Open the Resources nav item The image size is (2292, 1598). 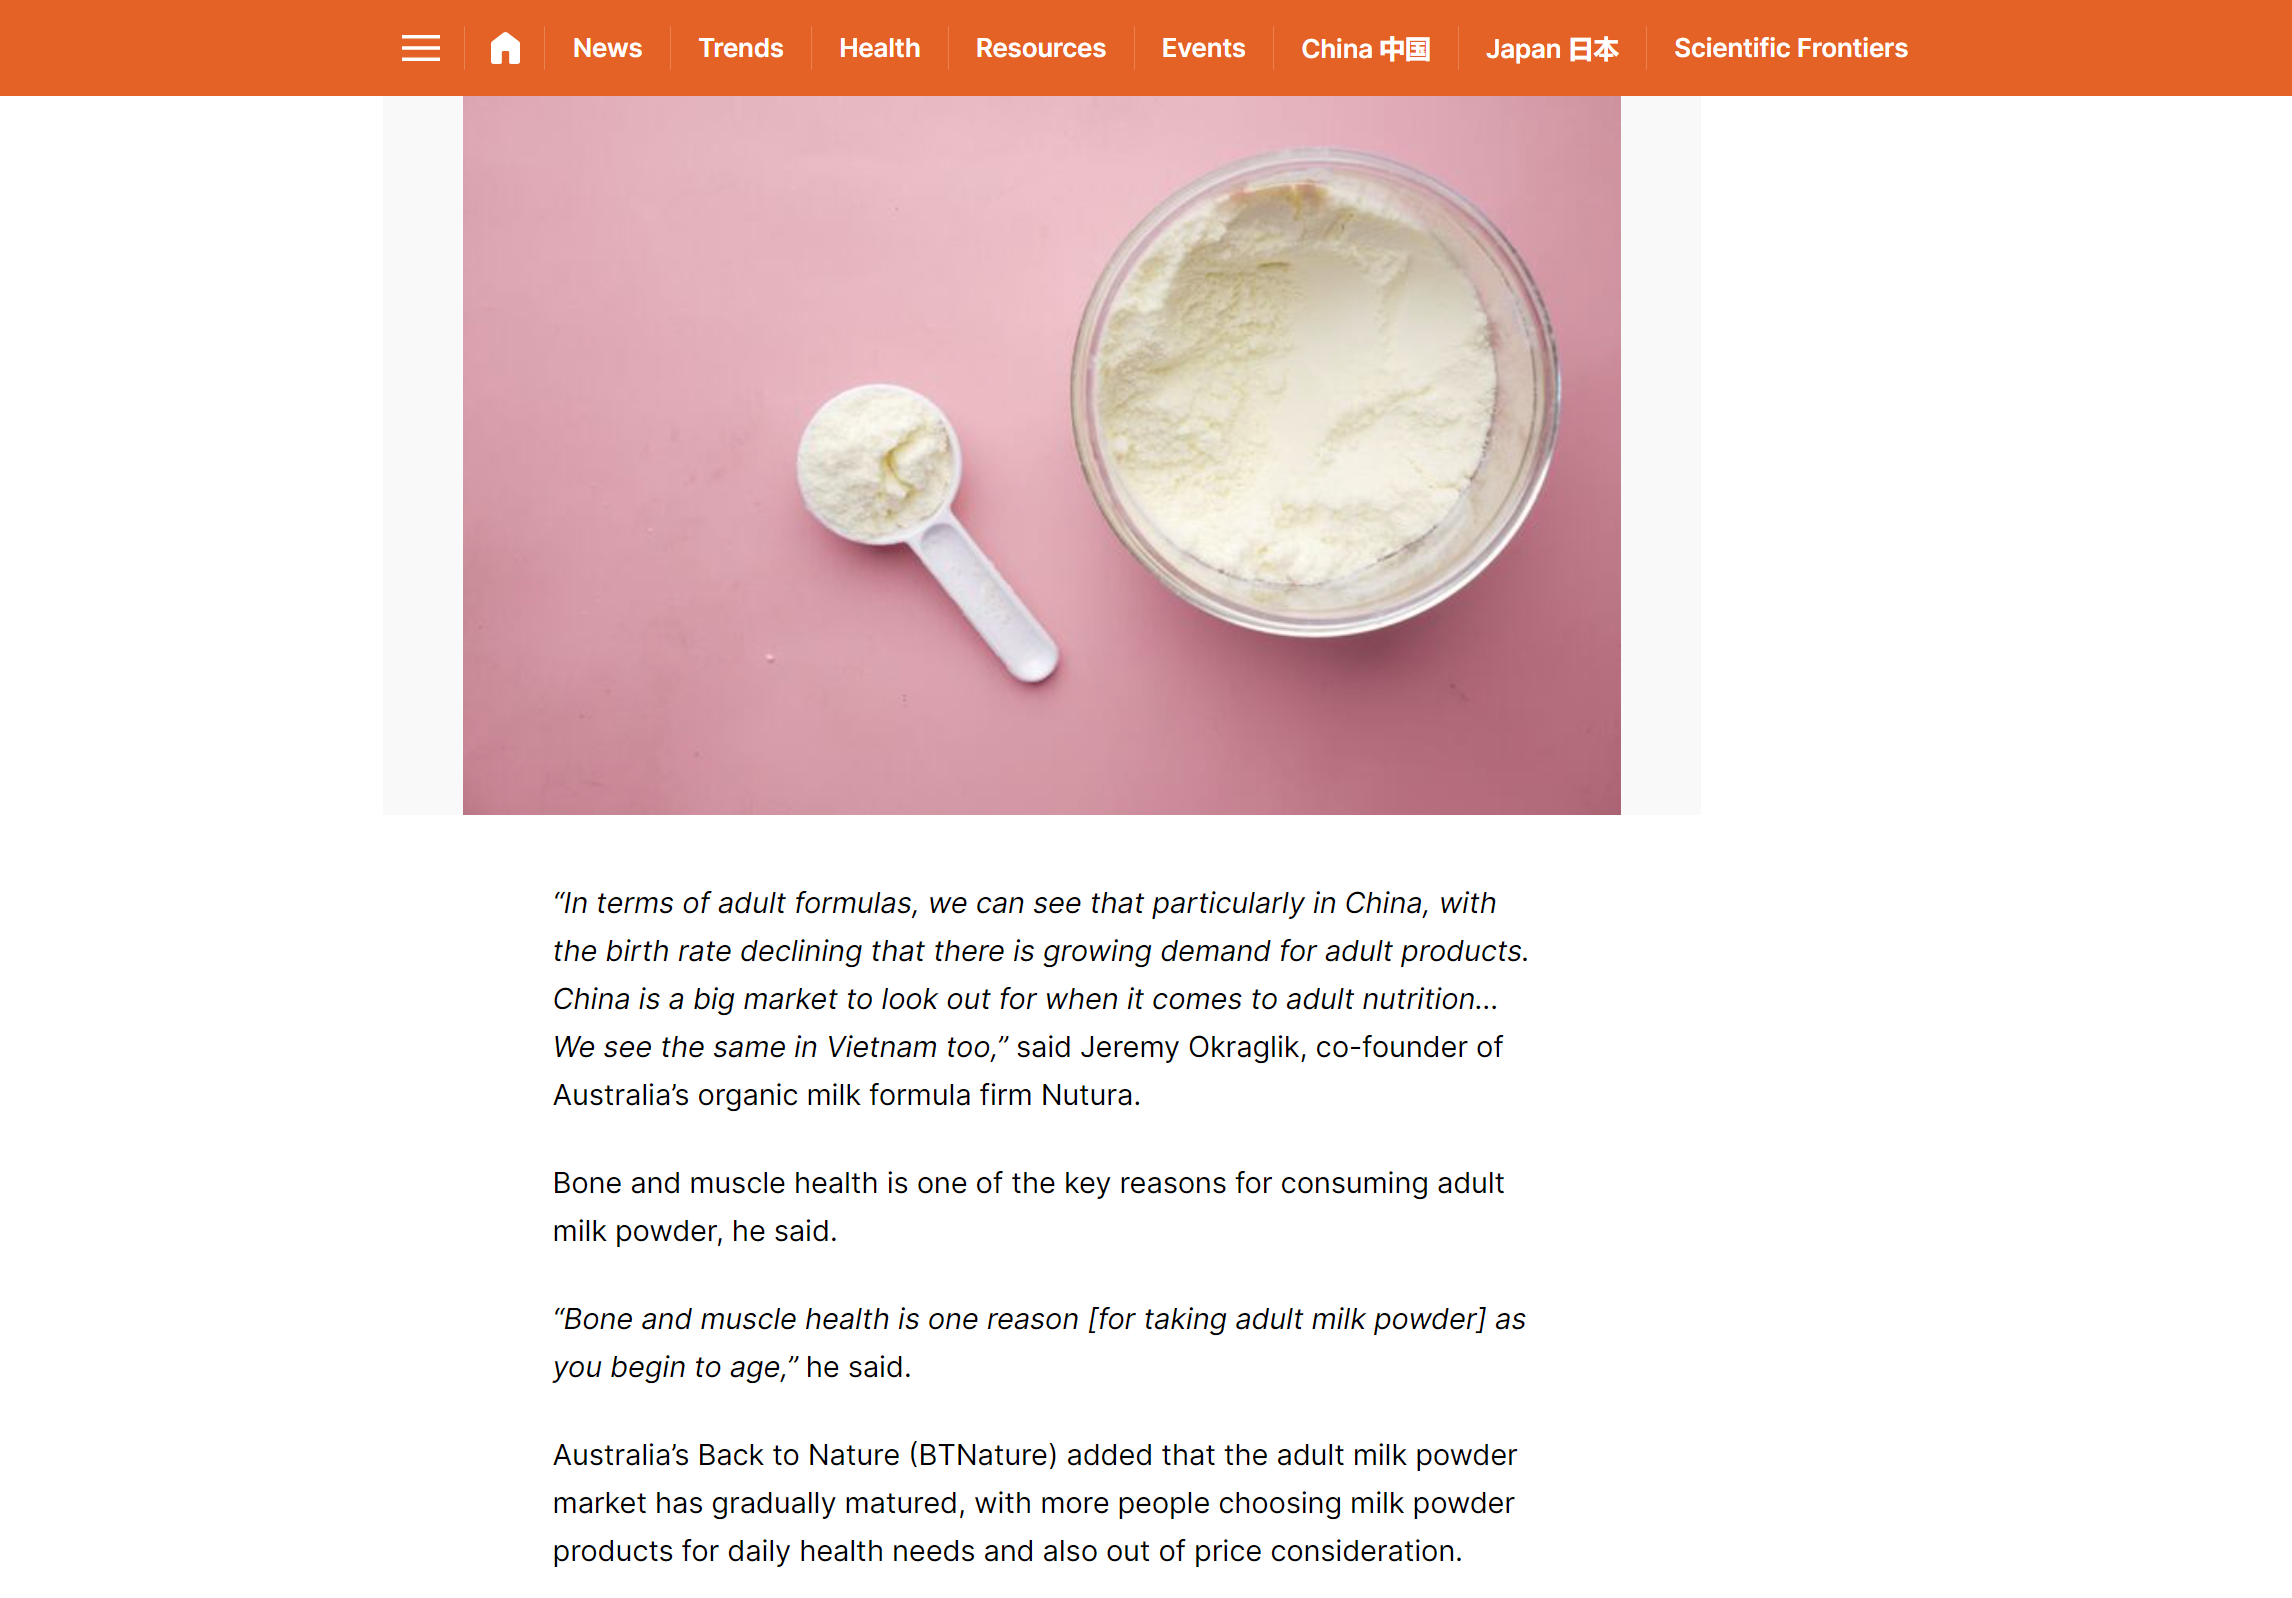pyautogui.click(x=1040, y=48)
